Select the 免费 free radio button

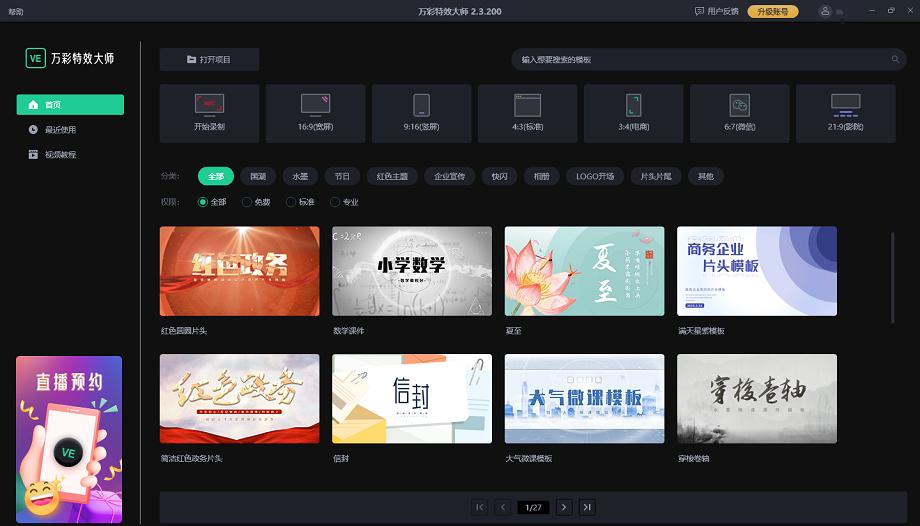tap(247, 202)
